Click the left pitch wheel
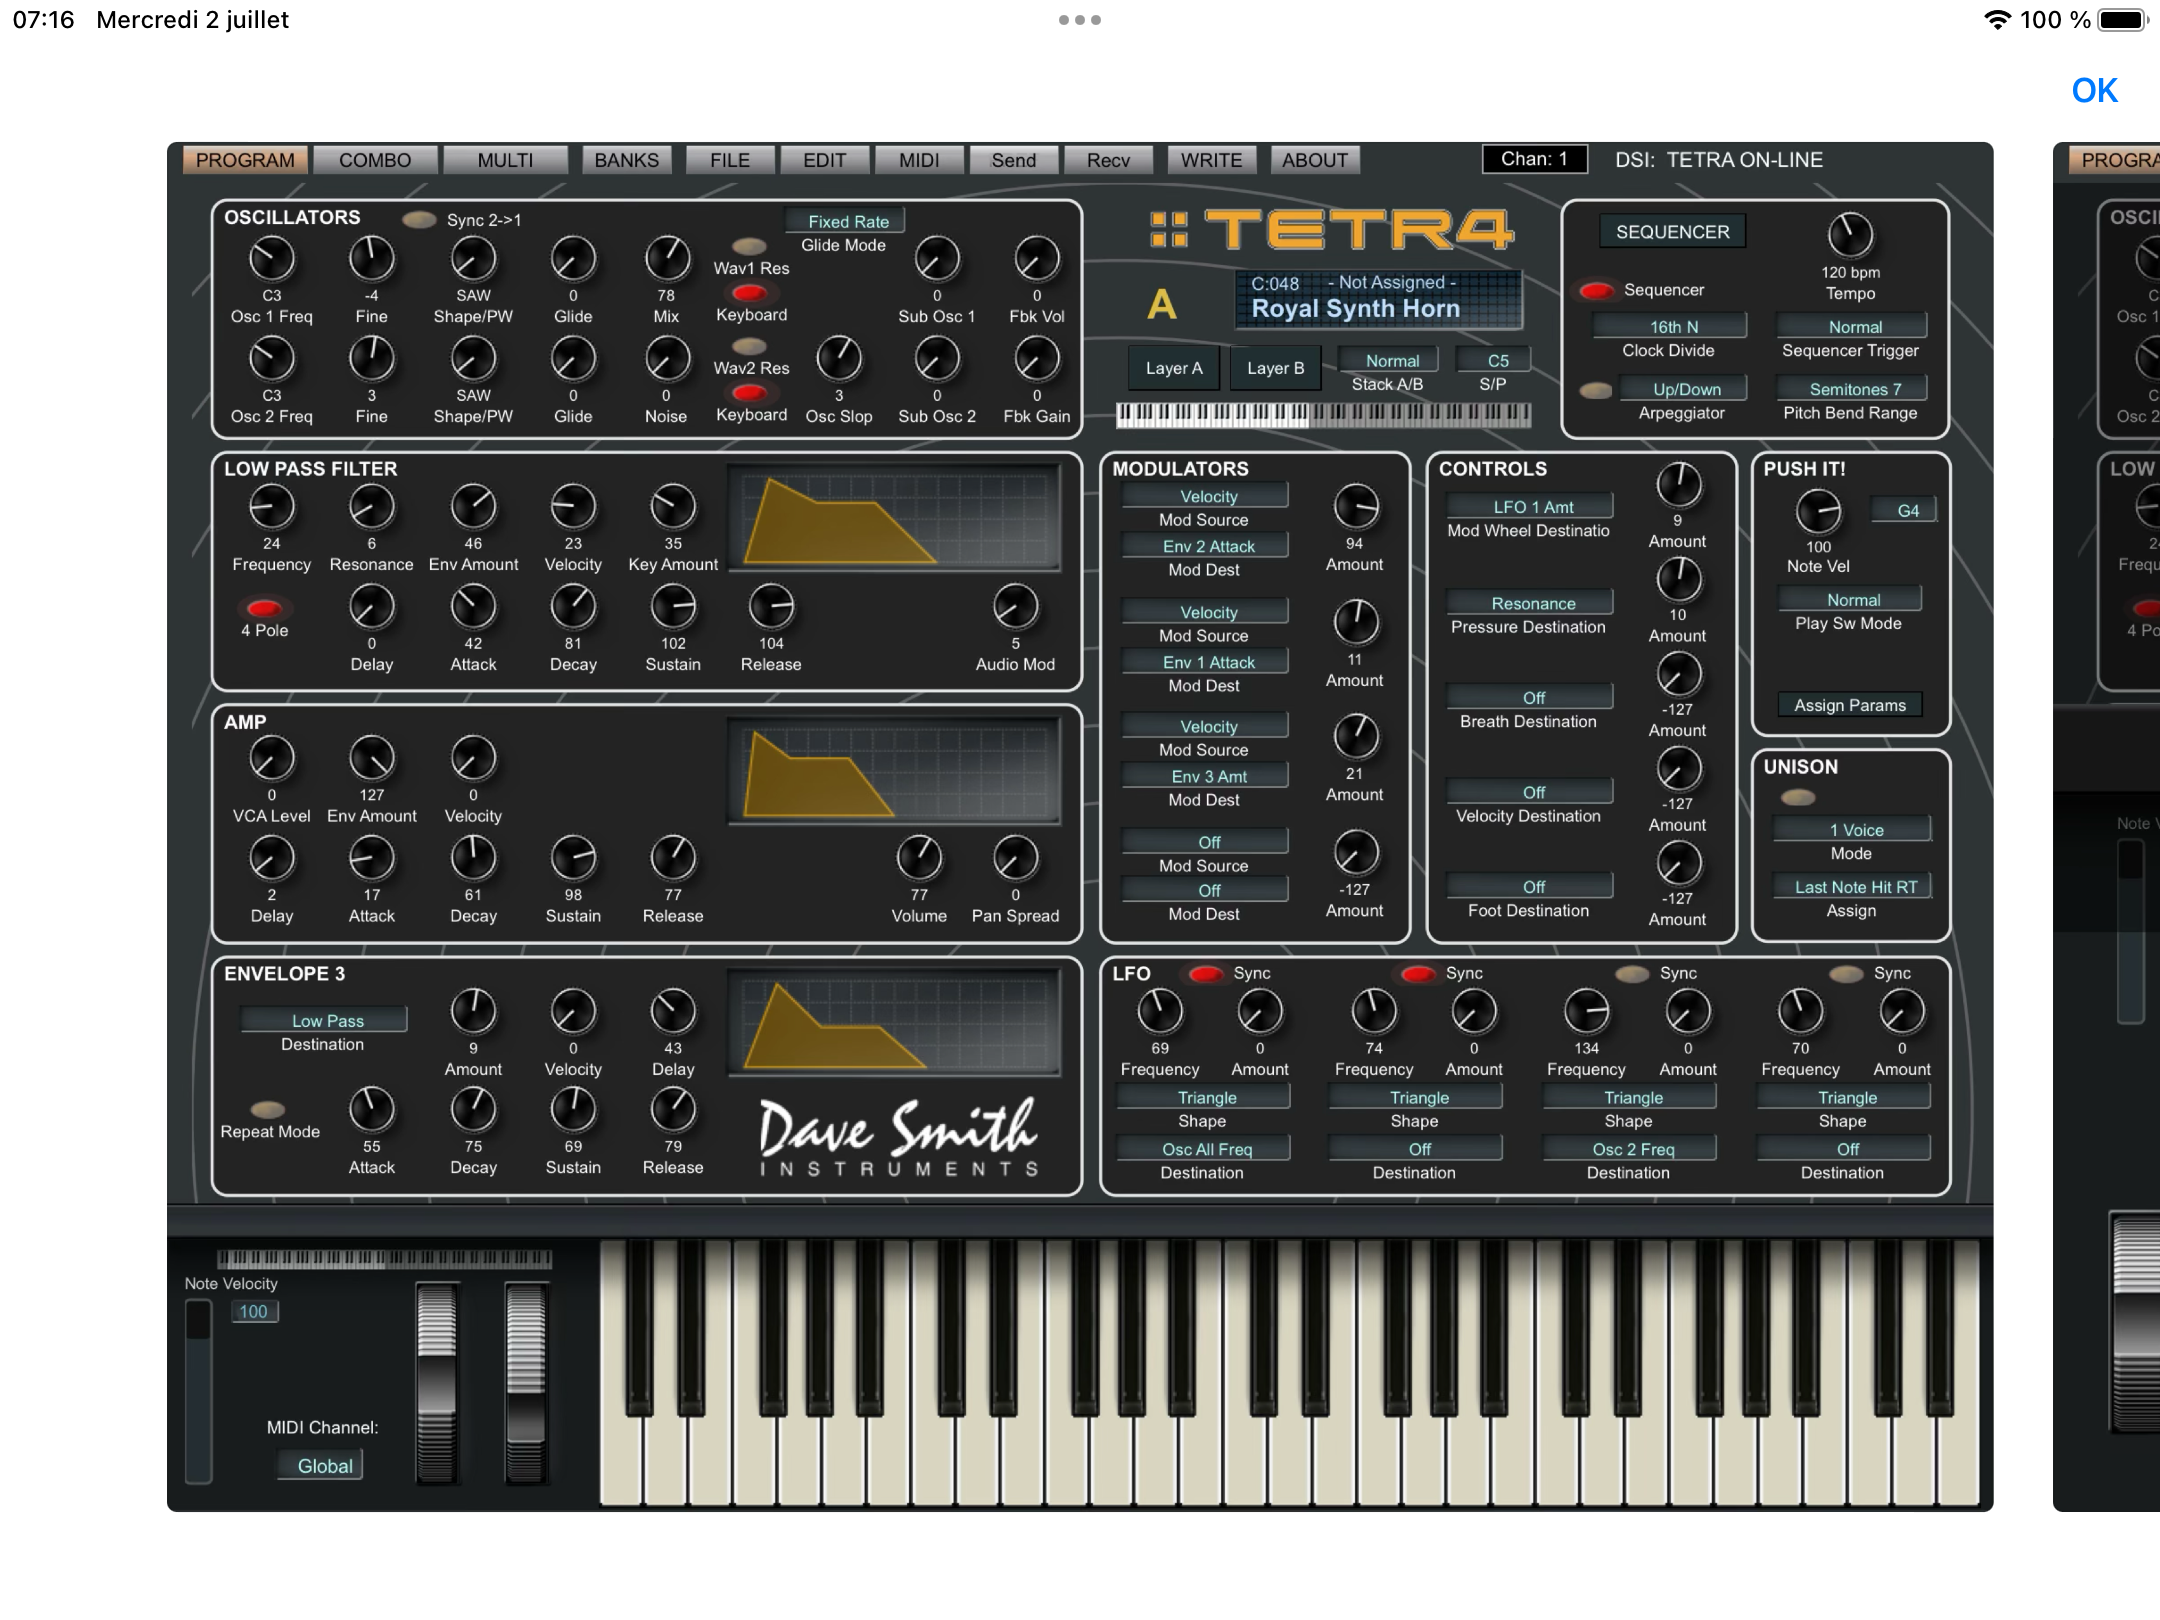The height and width of the screenshot is (1620, 2160). click(x=436, y=1383)
